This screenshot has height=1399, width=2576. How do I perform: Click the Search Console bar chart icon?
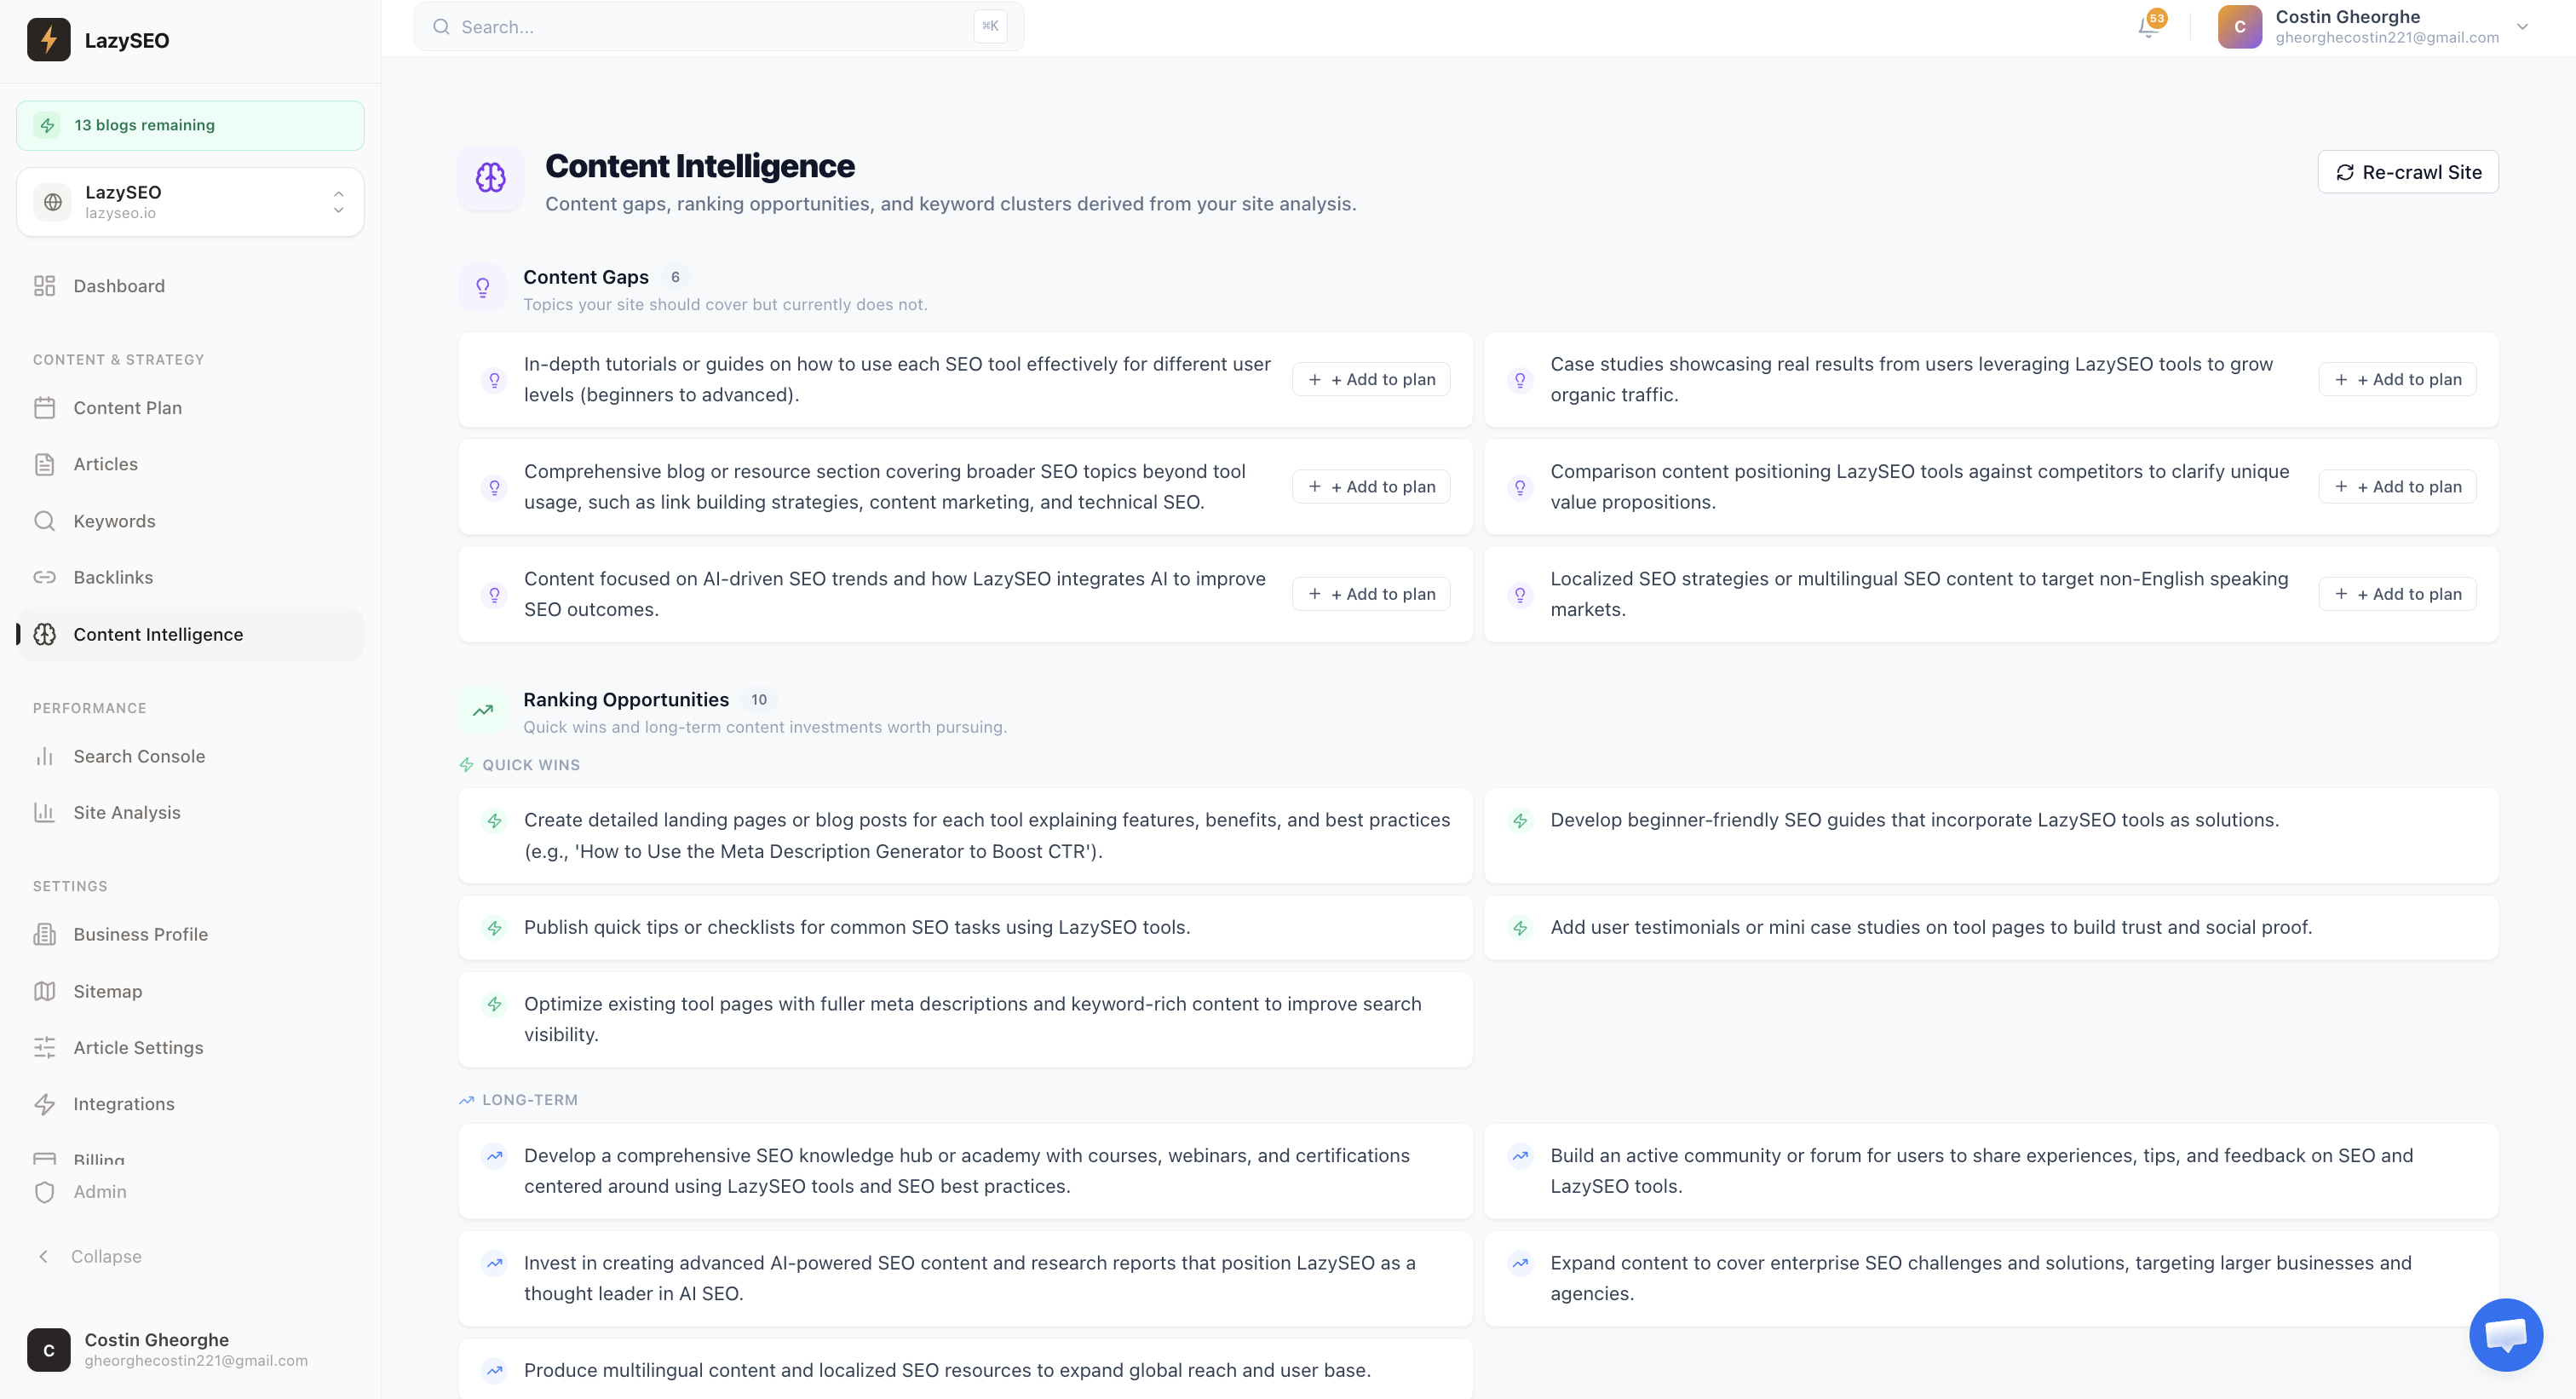(x=44, y=756)
